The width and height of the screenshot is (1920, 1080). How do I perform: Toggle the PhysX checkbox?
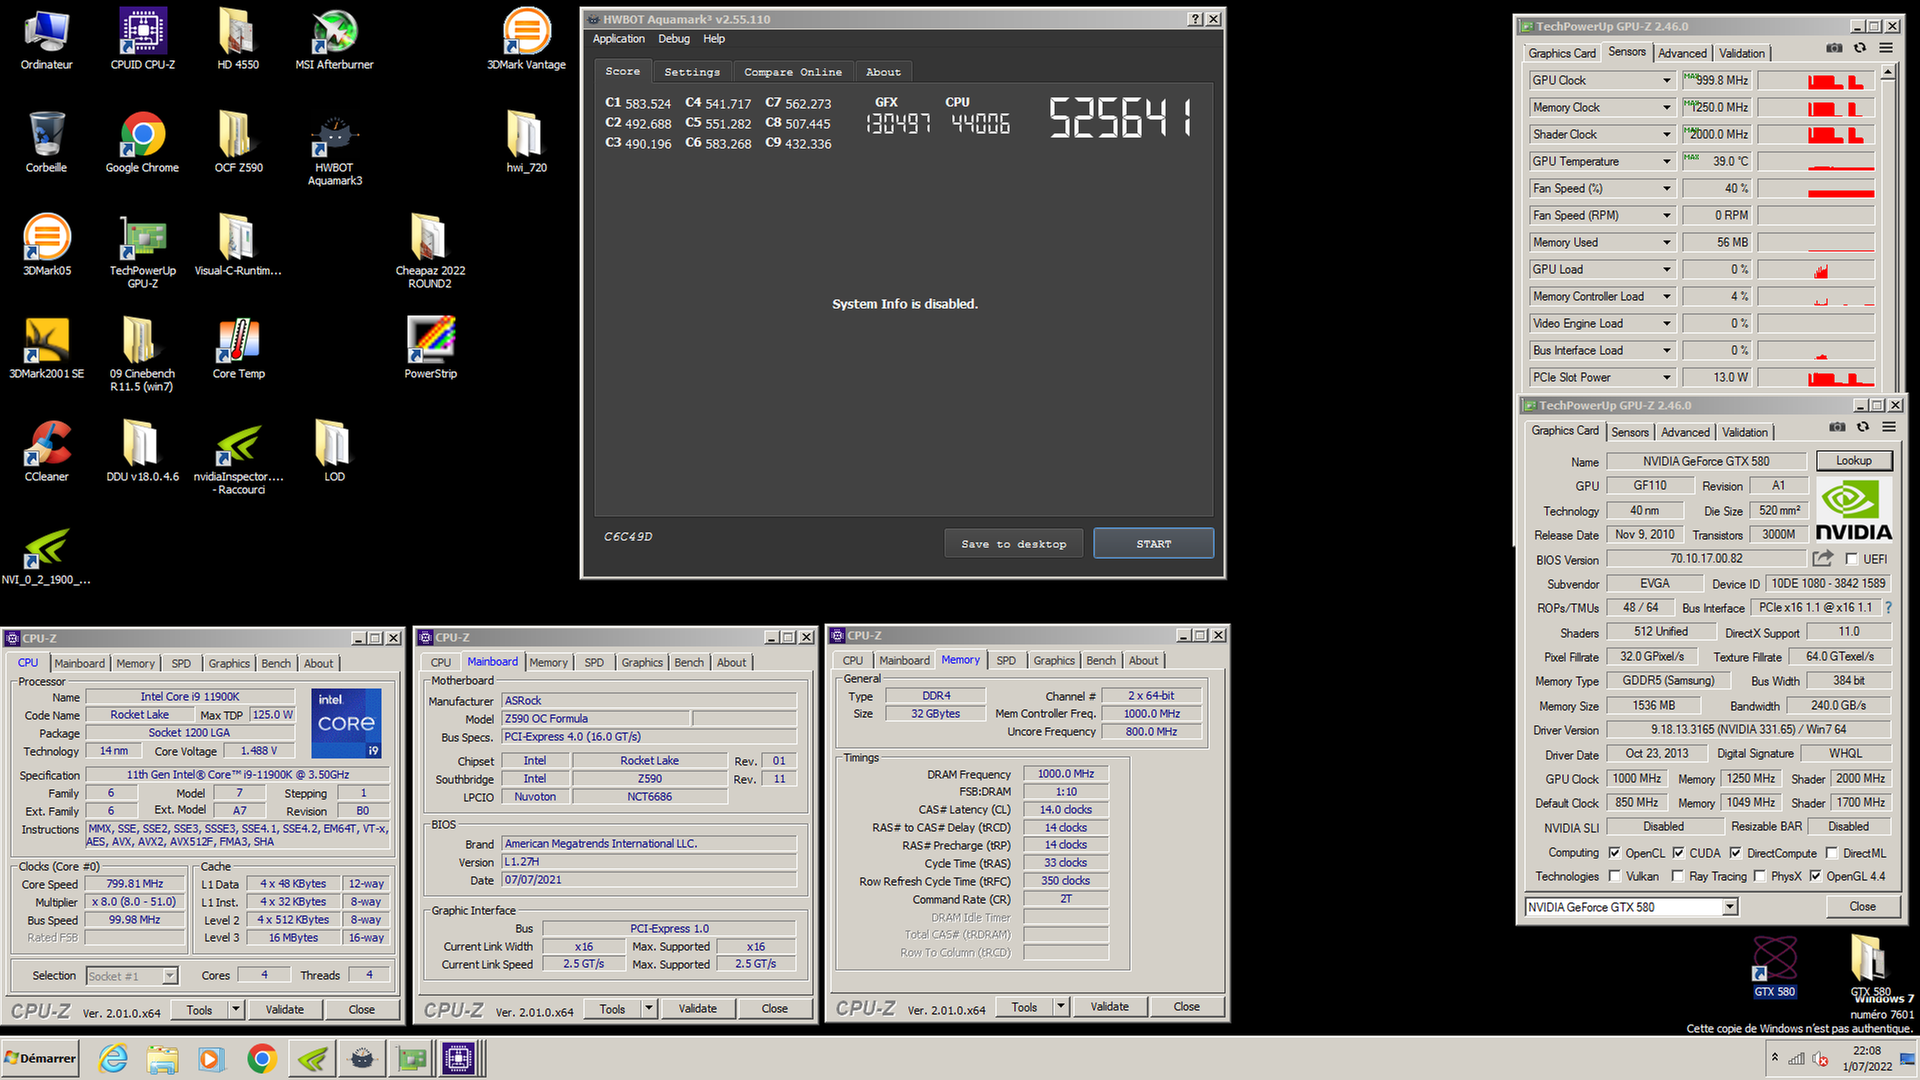[x=1759, y=876]
